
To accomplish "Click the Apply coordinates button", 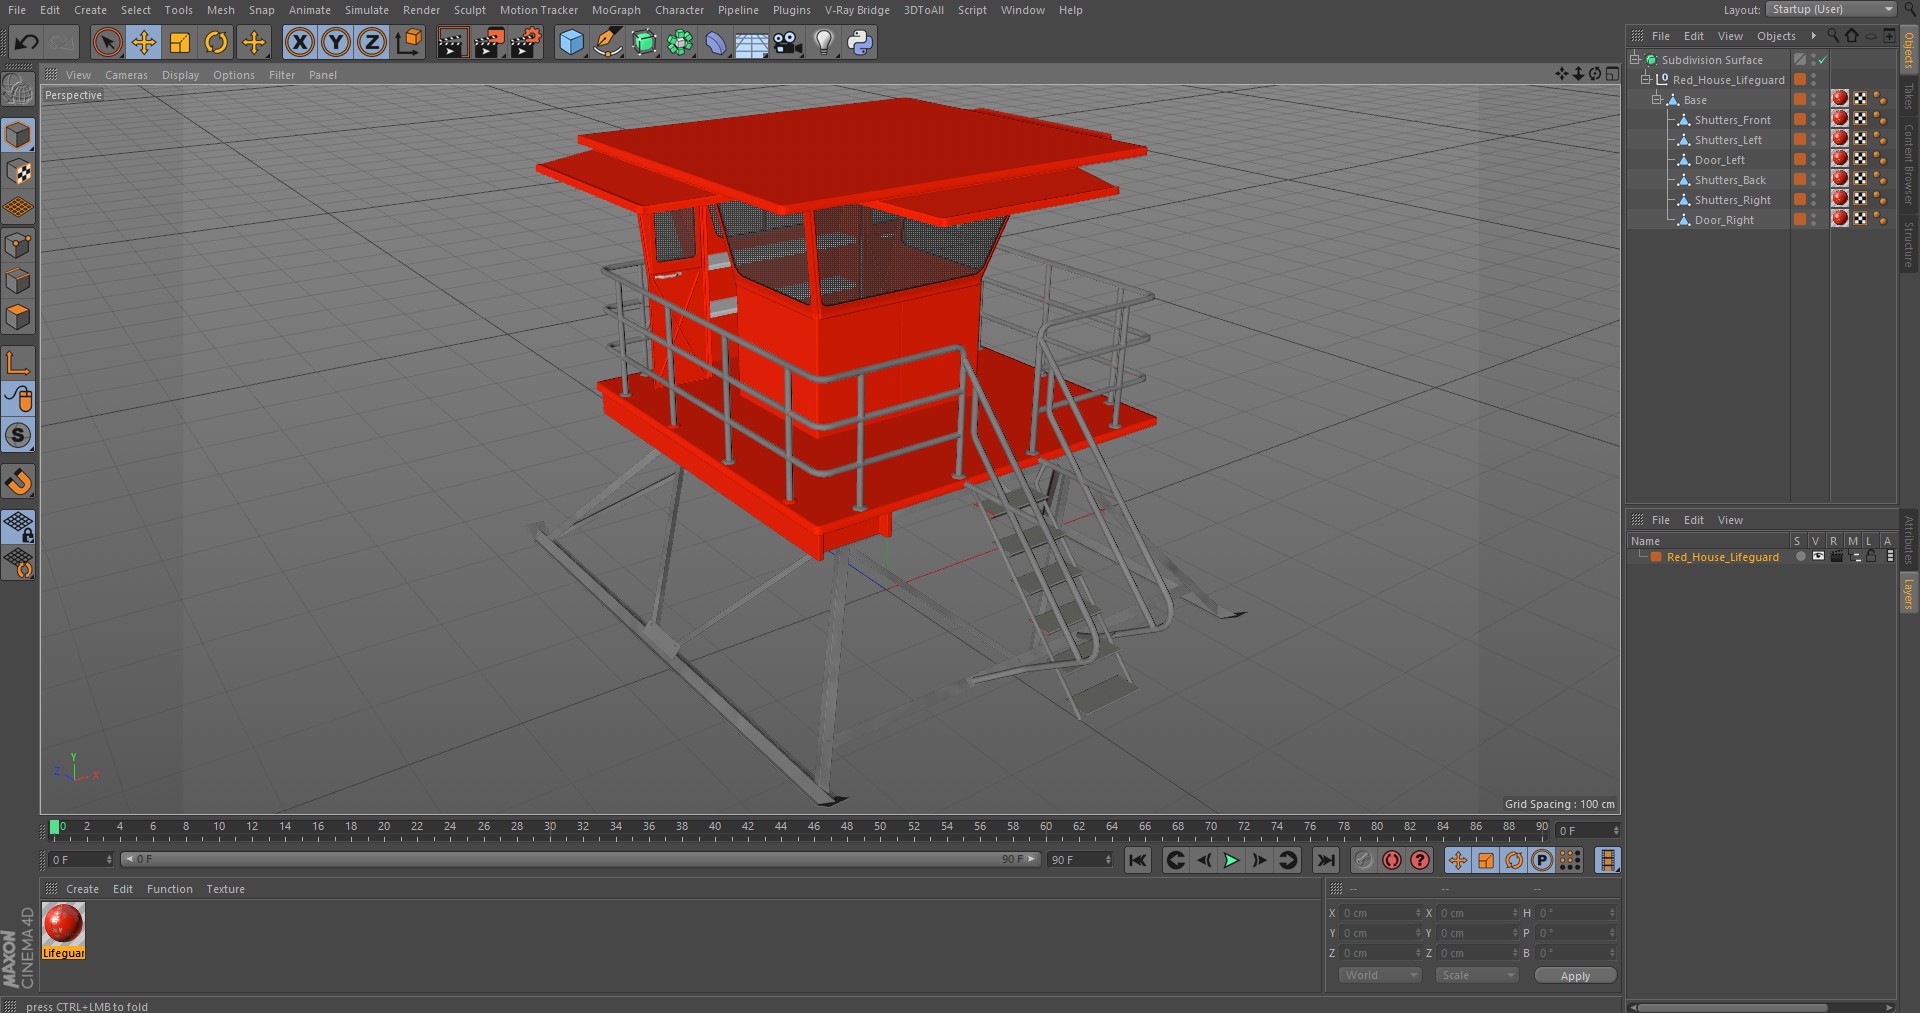I will 1575,976.
